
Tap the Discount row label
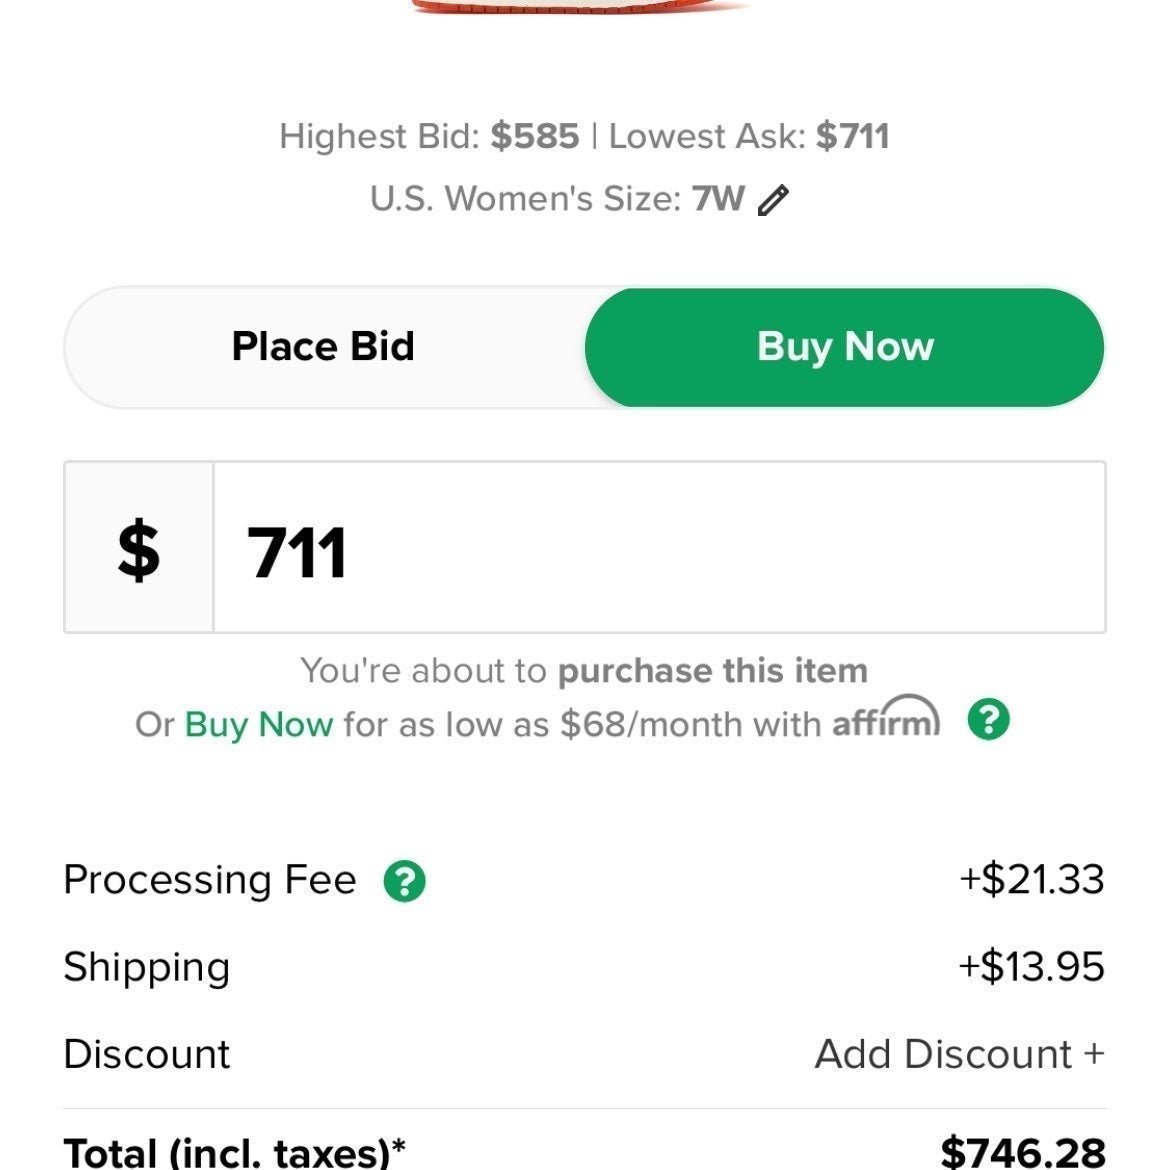[x=147, y=1054]
